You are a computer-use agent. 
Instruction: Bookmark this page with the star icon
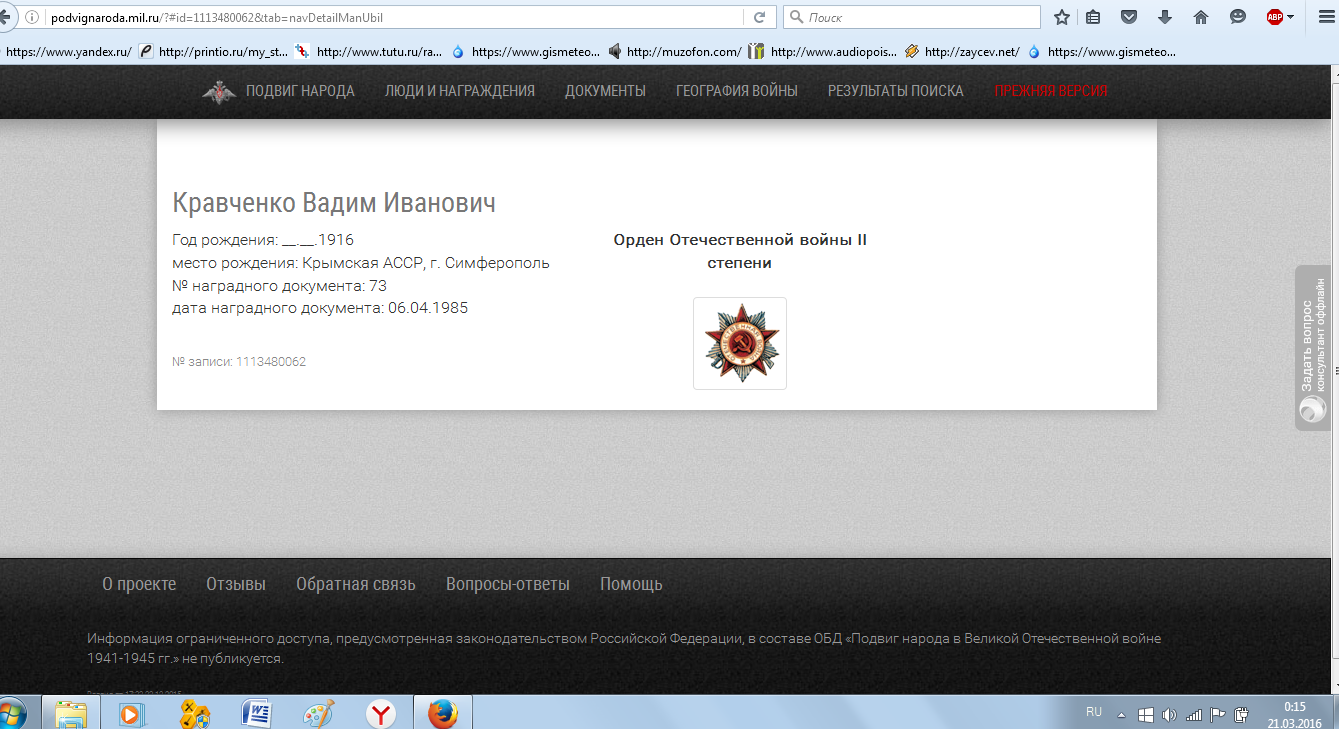1062,17
